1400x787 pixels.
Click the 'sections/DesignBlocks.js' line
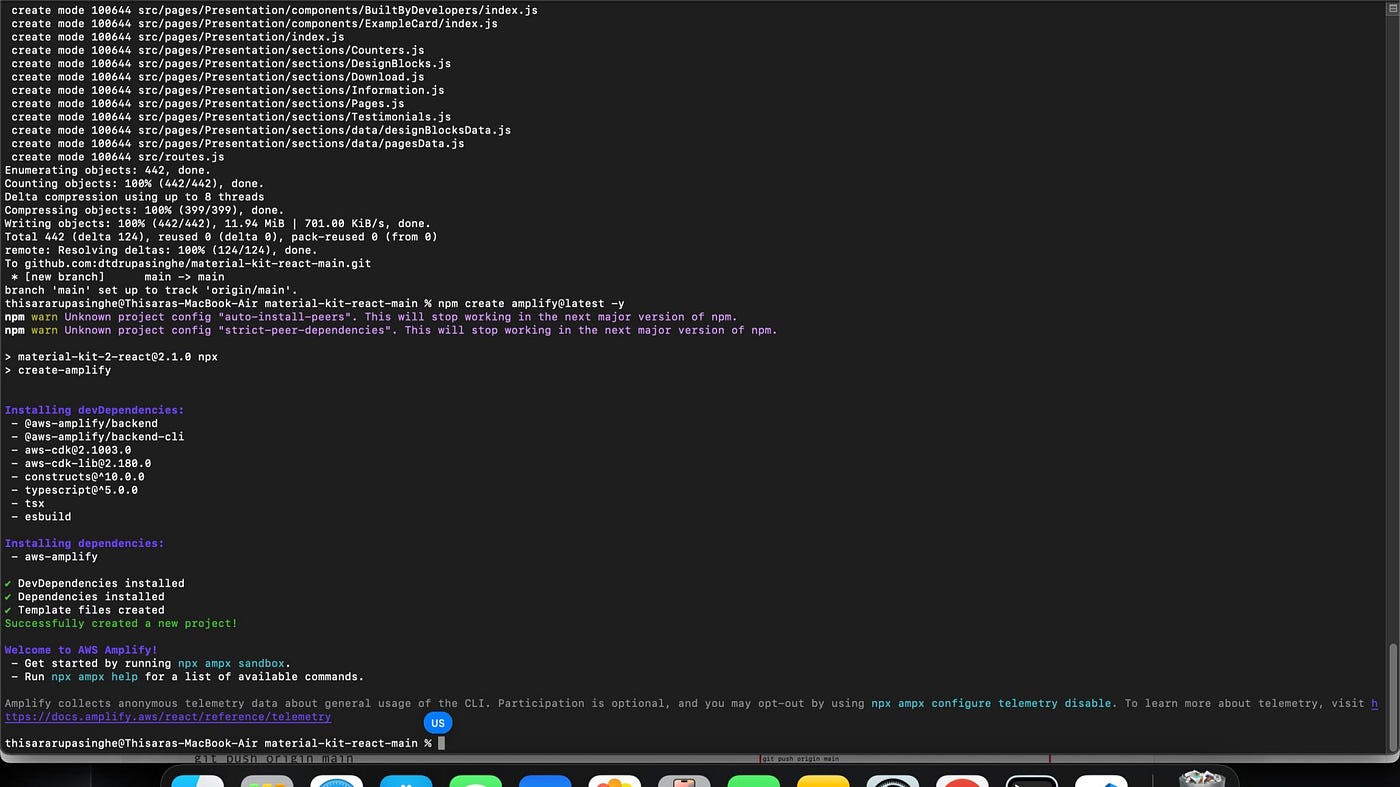pos(231,63)
